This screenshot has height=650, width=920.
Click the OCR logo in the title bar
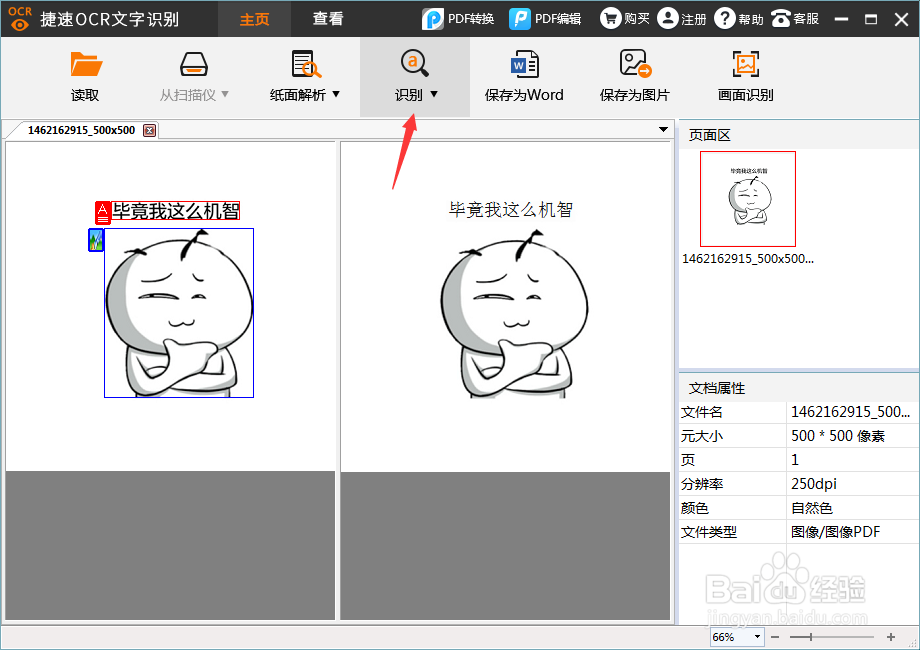(x=18, y=17)
